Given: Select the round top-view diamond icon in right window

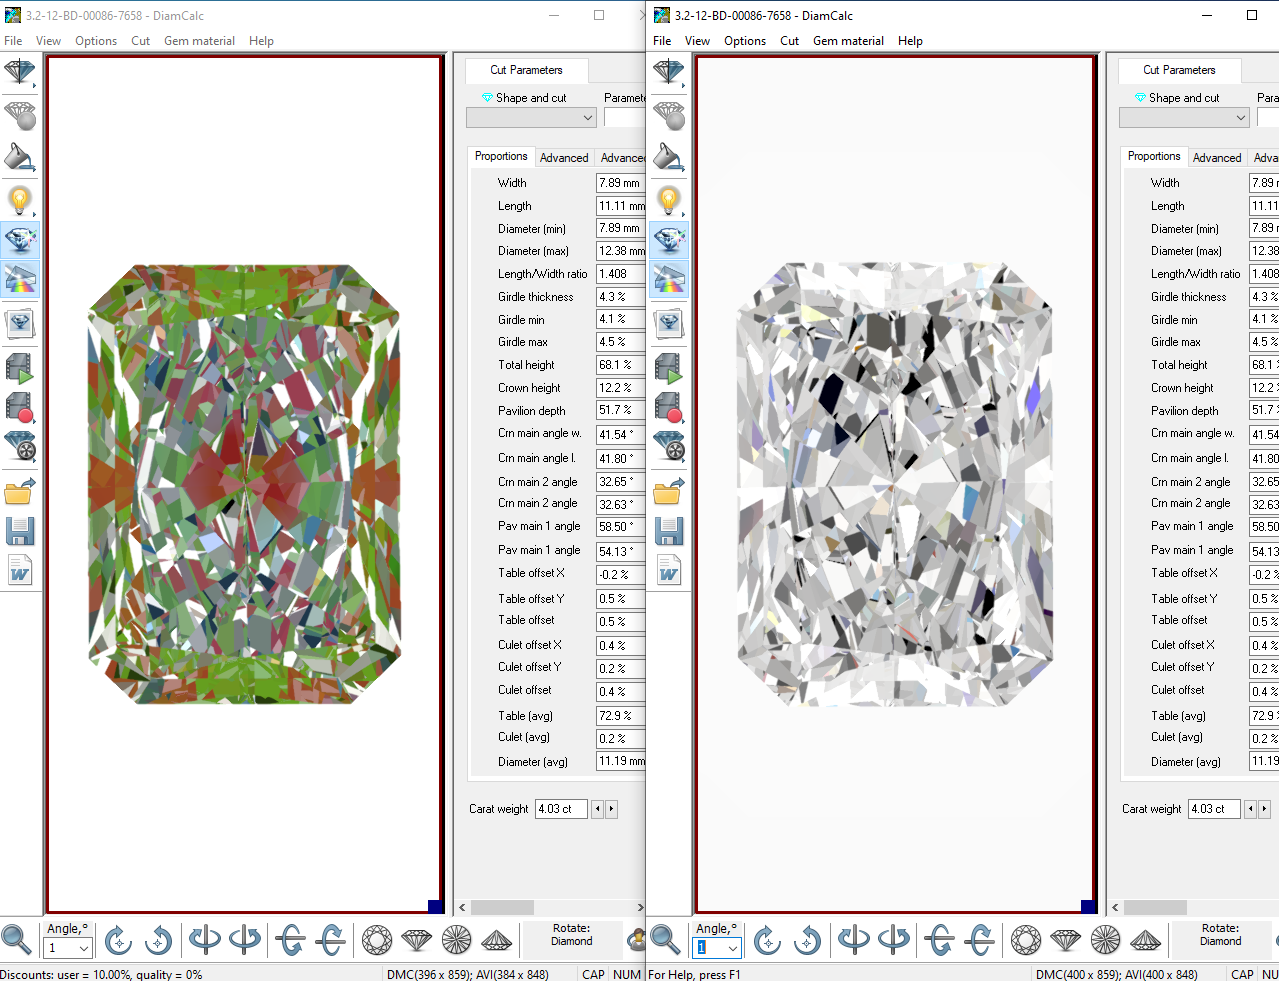Looking at the screenshot, I should point(1026,939).
